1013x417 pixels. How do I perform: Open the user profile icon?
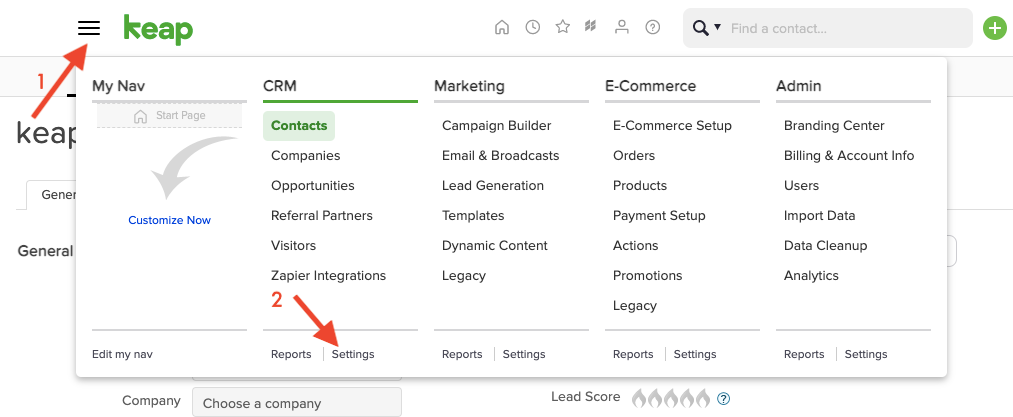621,27
